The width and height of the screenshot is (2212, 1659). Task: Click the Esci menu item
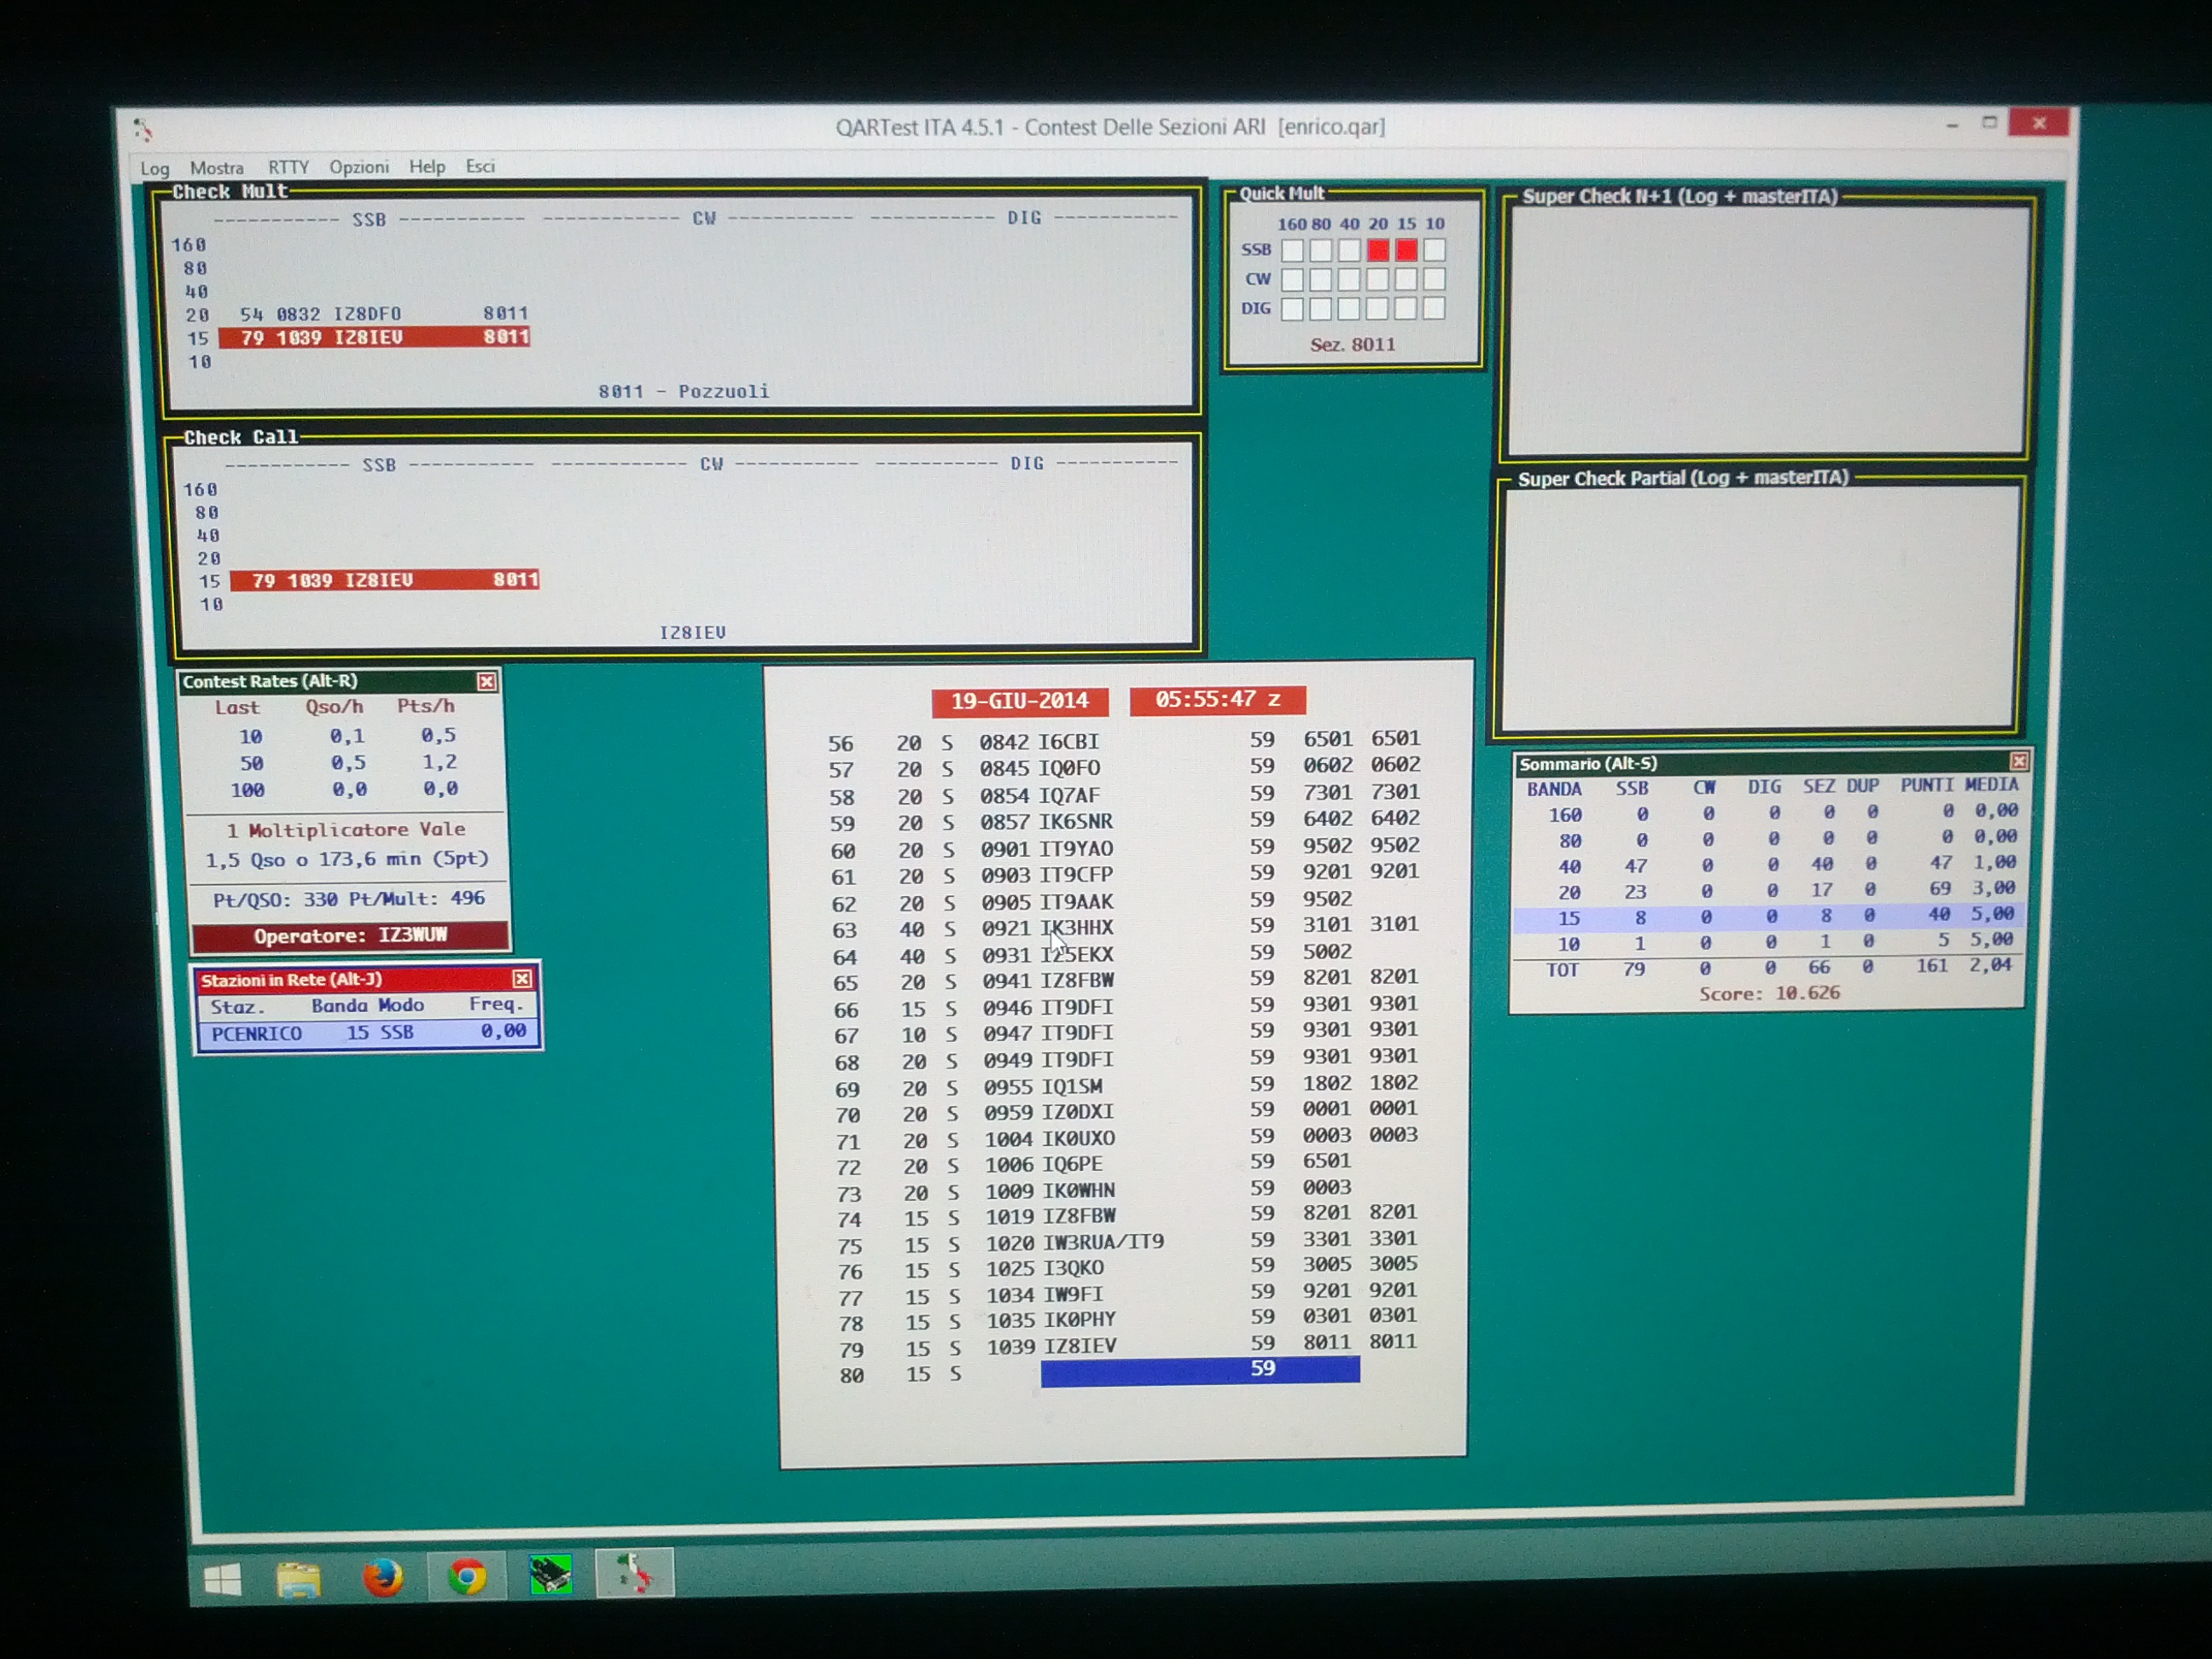click(480, 166)
